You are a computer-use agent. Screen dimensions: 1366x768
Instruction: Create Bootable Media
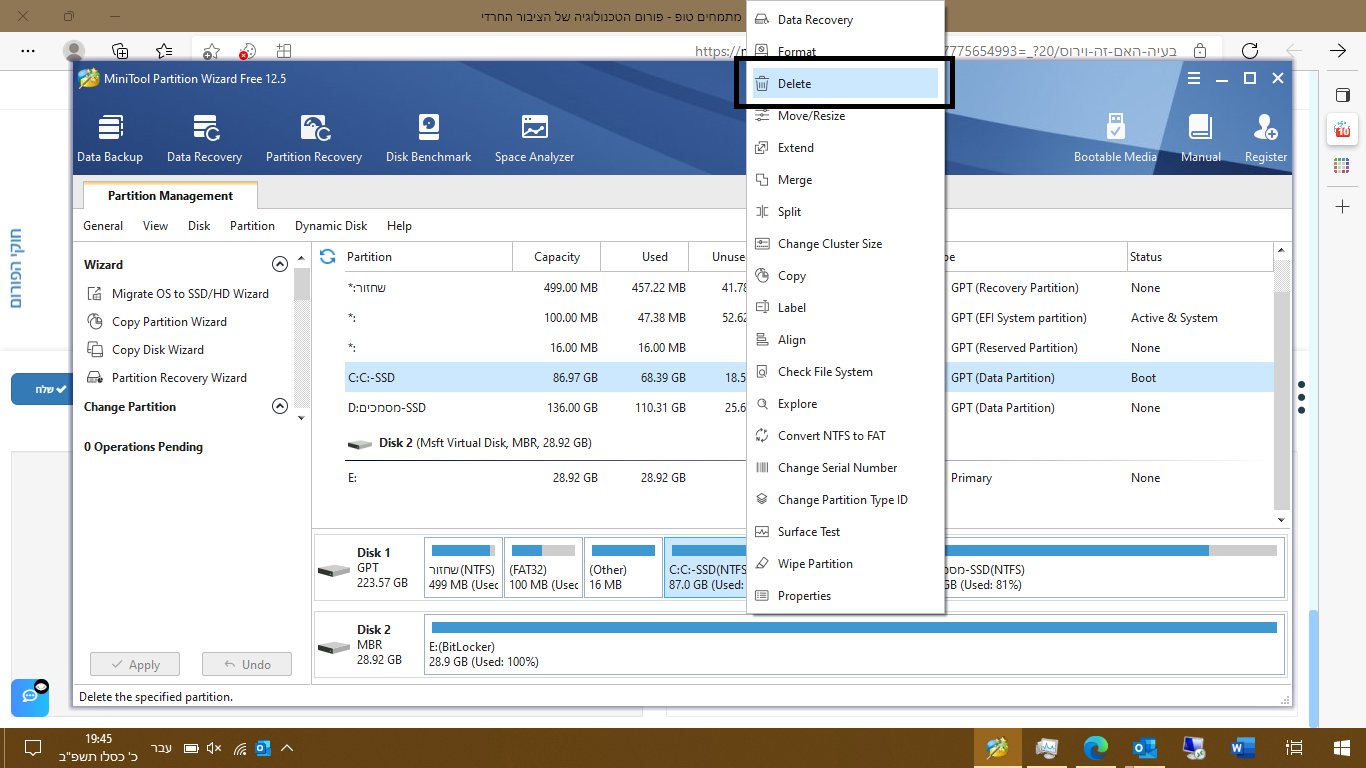pos(1115,139)
